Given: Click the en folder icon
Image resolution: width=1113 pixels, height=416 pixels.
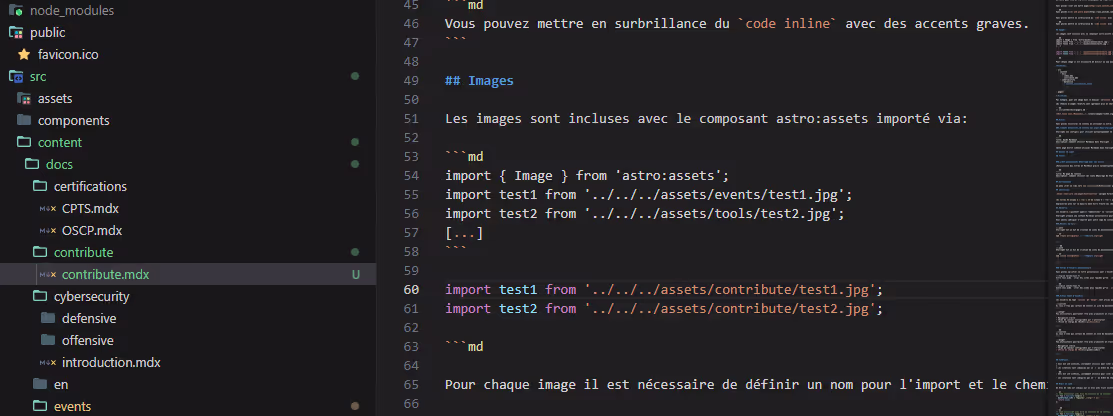Looking at the screenshot, I should click(x=40, y=384).
